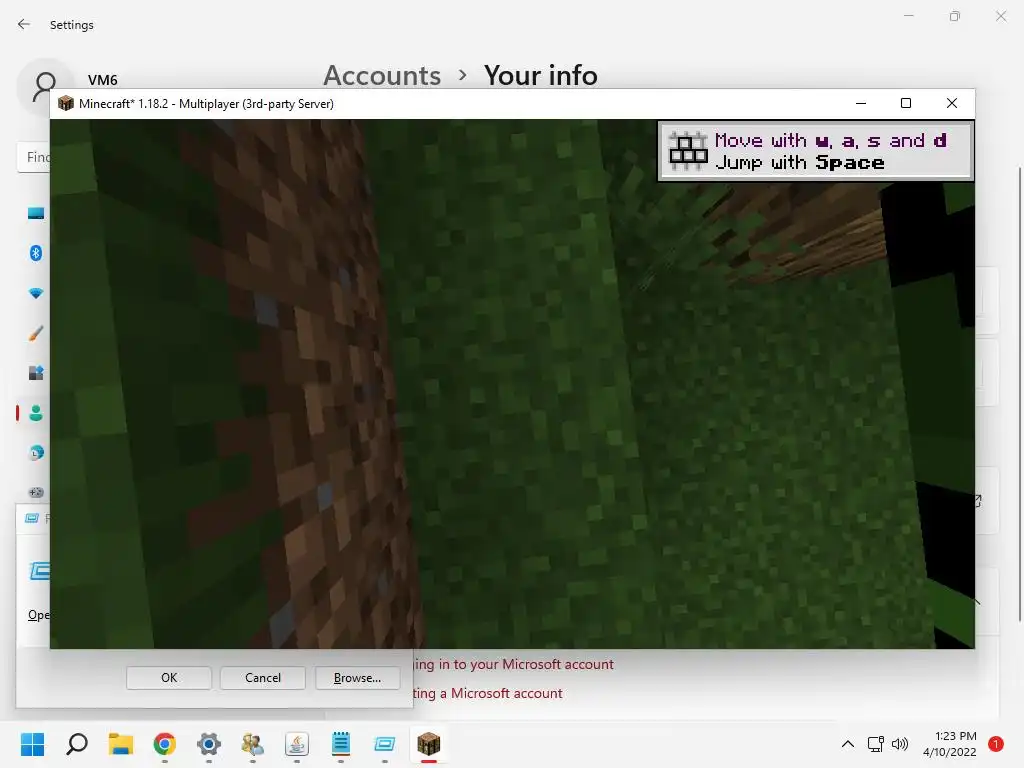This screenshot has height=768, width=1024.
Task: Open Windows Start menu
Action: coord(32,744)
